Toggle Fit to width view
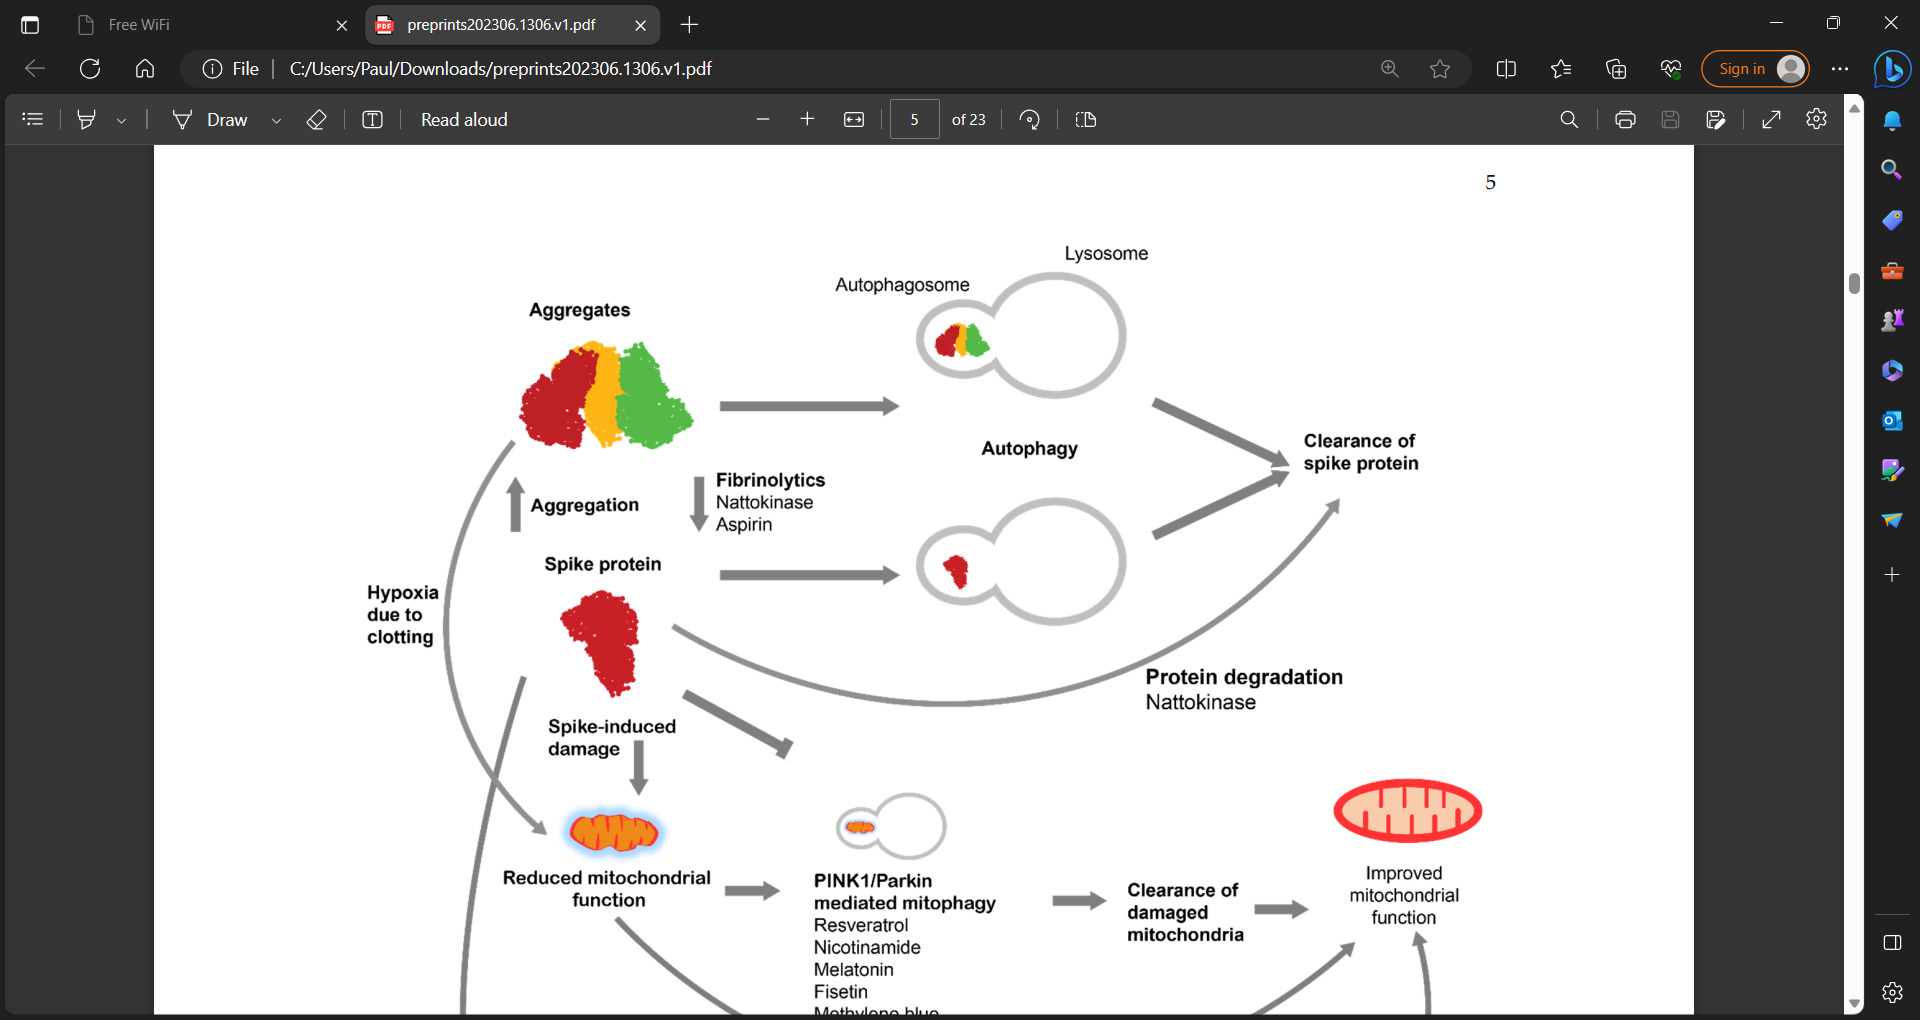The image size is (1920, 1020). 854,120
